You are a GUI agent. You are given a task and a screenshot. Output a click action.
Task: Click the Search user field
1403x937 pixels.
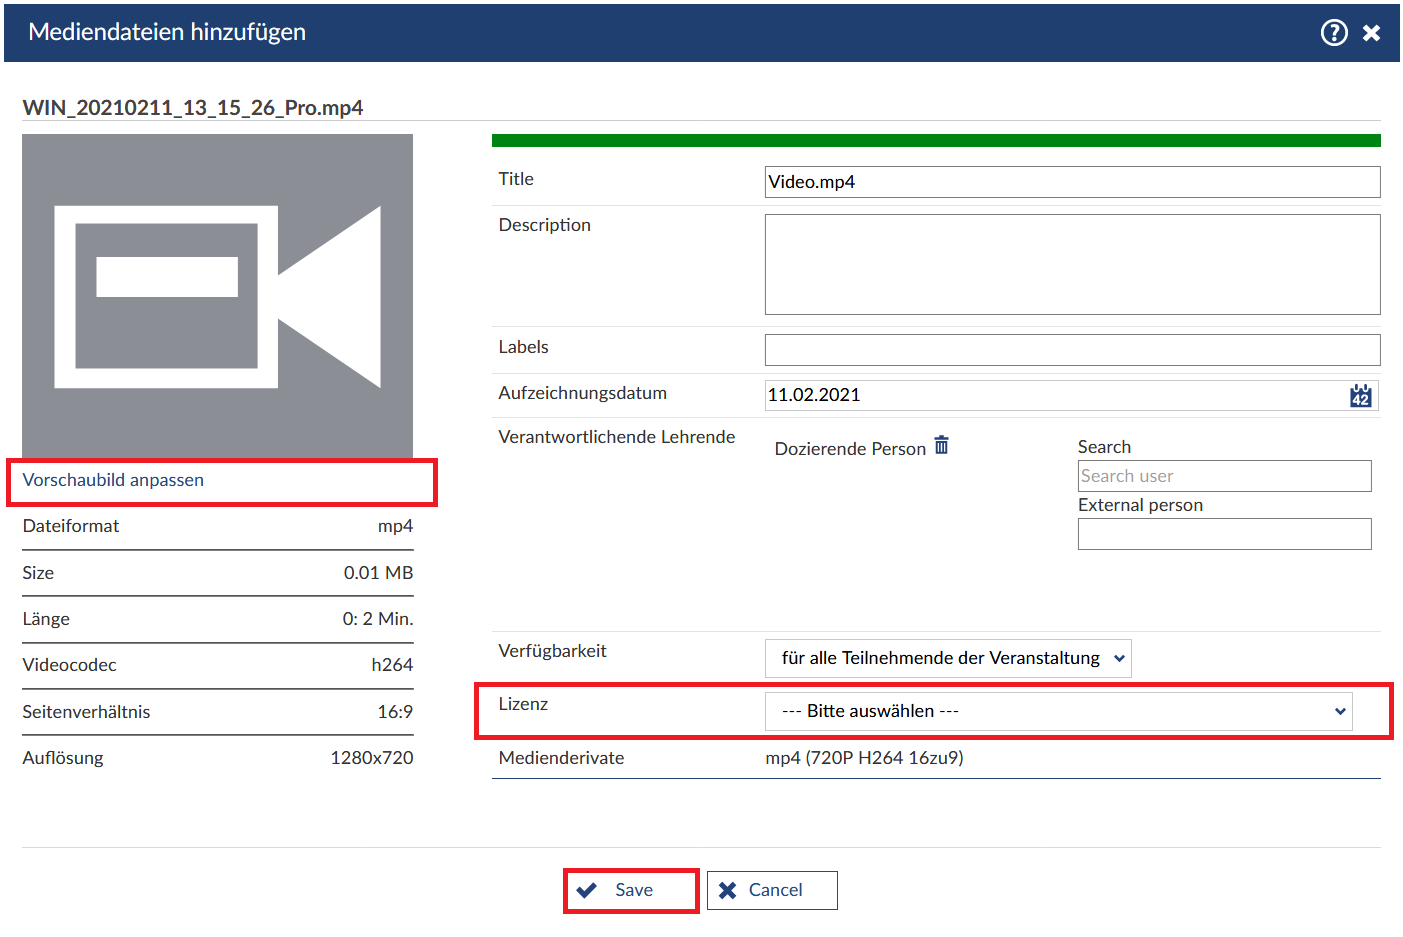(1223, 476)
